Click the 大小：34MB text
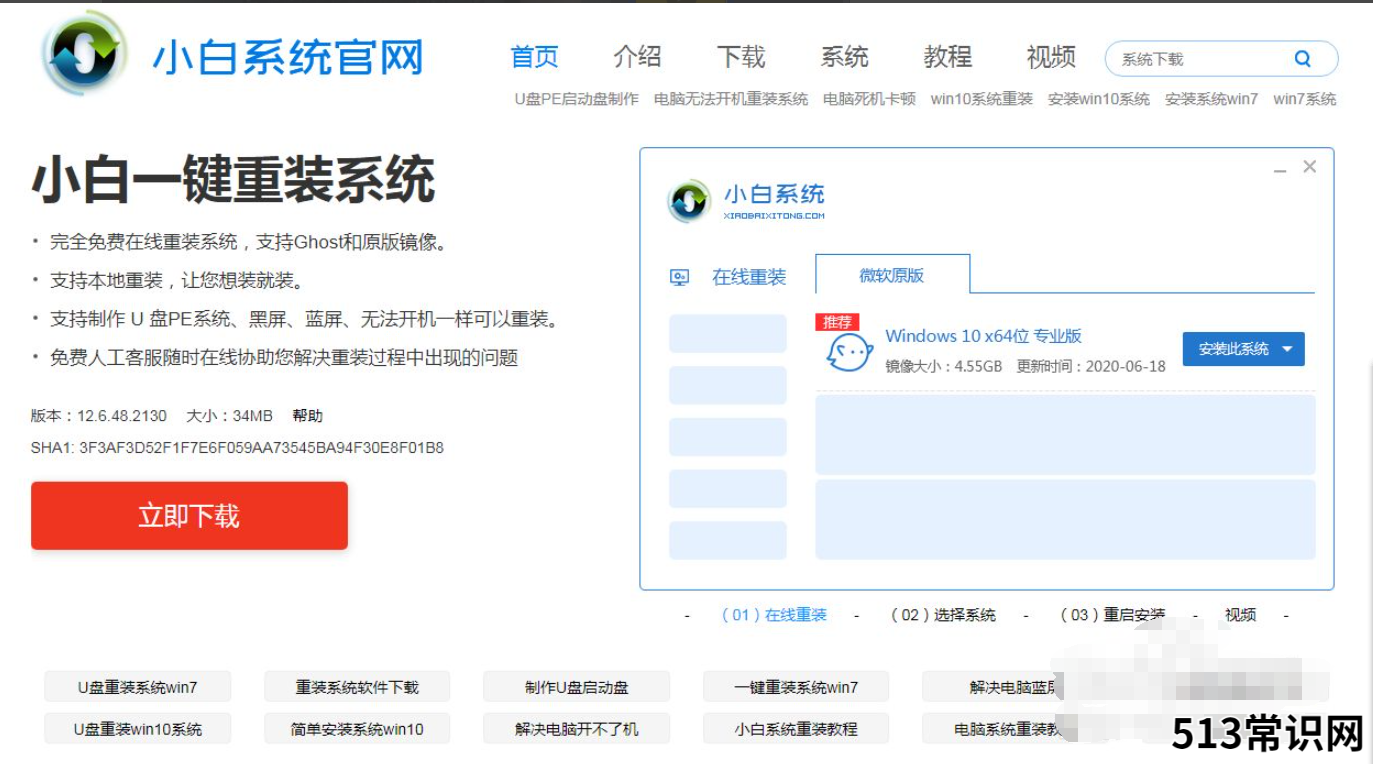 pyautogui.click(x=229, y=416)
